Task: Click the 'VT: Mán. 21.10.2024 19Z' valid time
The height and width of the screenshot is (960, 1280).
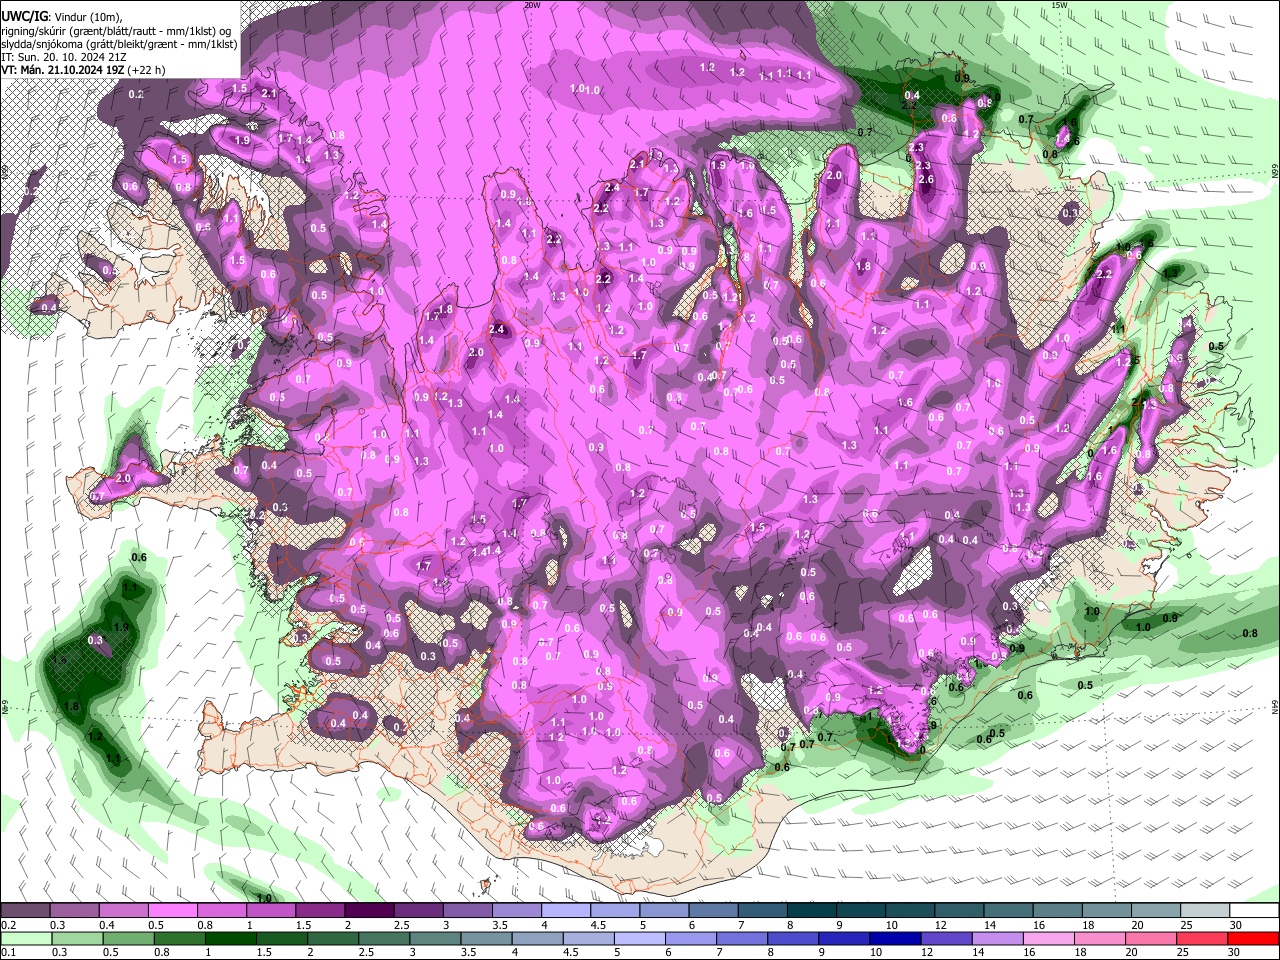Action: 61,70
